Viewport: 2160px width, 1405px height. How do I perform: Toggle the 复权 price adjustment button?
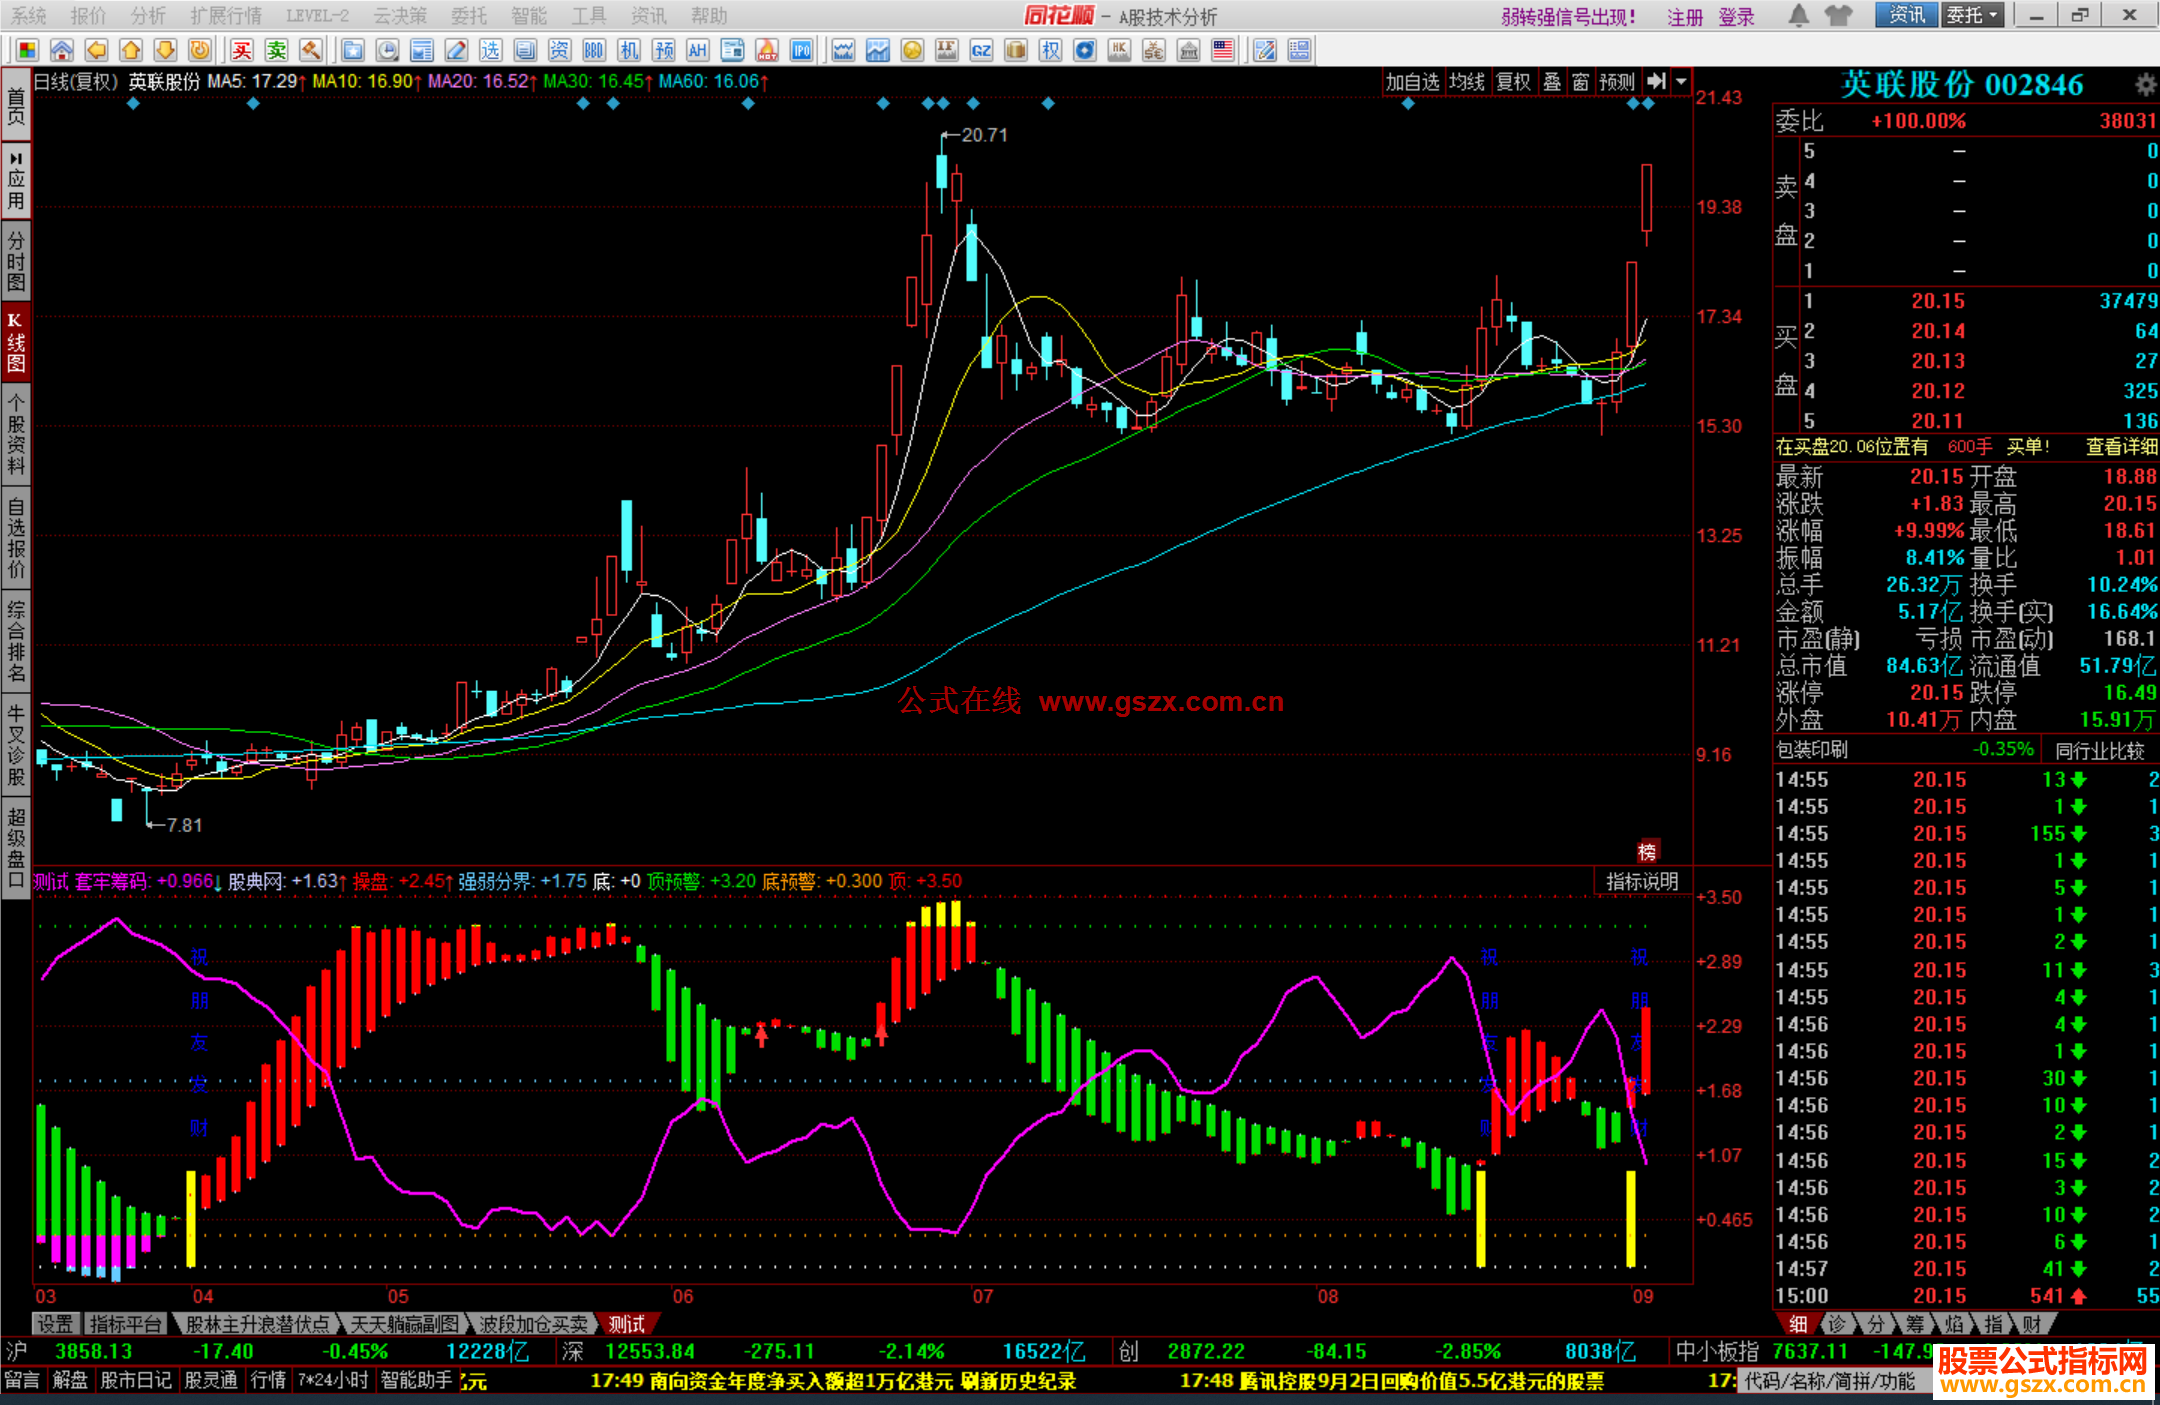pyautogui.click(x=1513, y=82)
